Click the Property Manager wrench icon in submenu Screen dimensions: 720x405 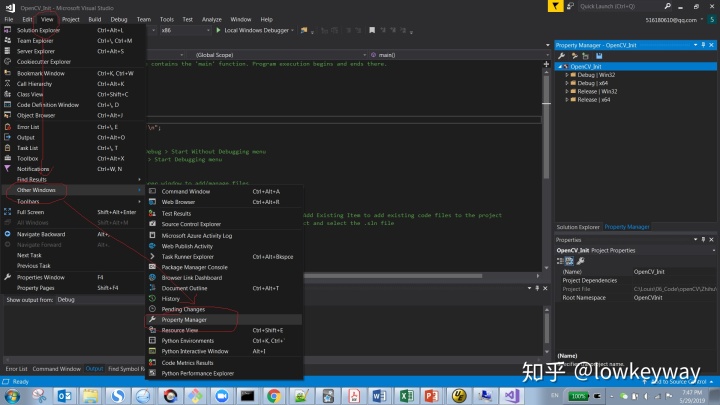tap(152, 319)
